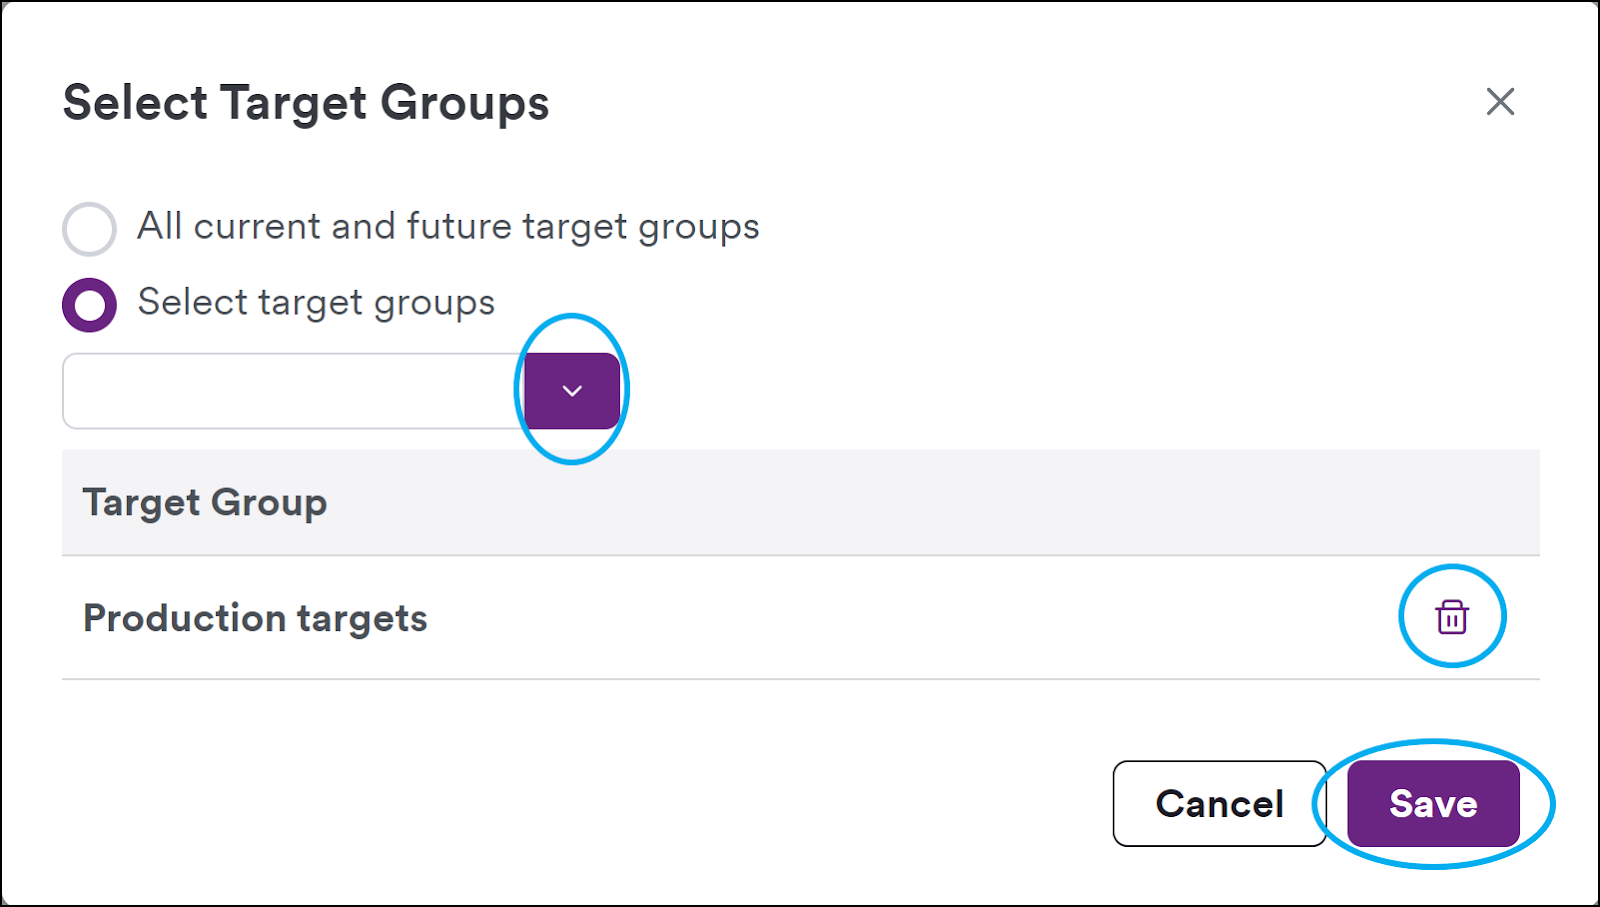1600x907 pixels.
Task: Select the Production targets row
Action: (x=800, y=618)
